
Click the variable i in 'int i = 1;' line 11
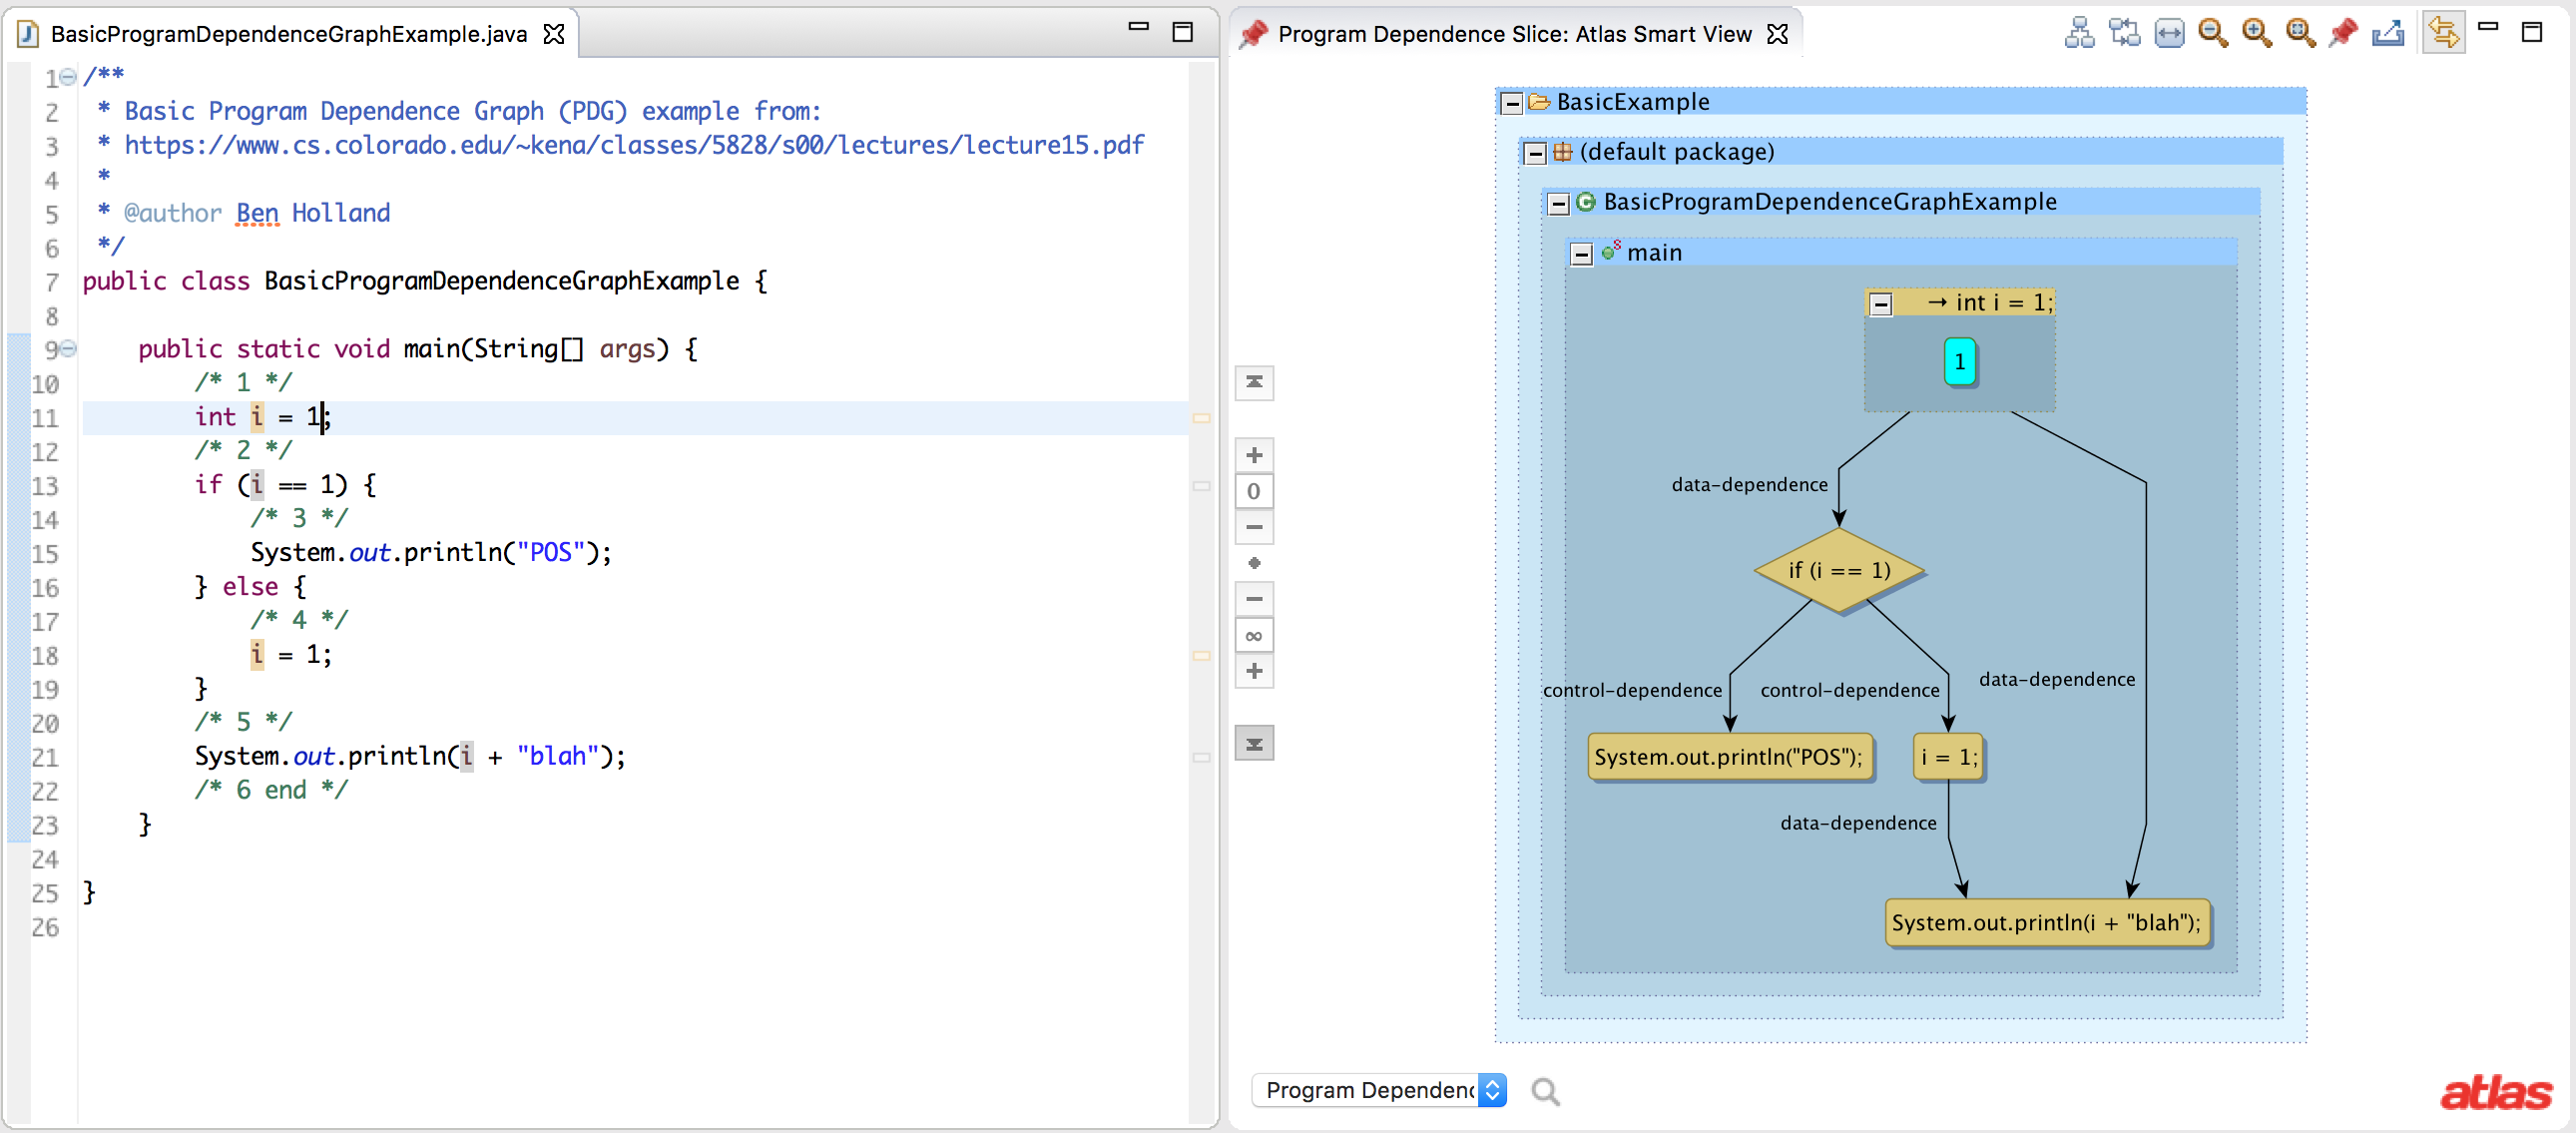(257, 417)
